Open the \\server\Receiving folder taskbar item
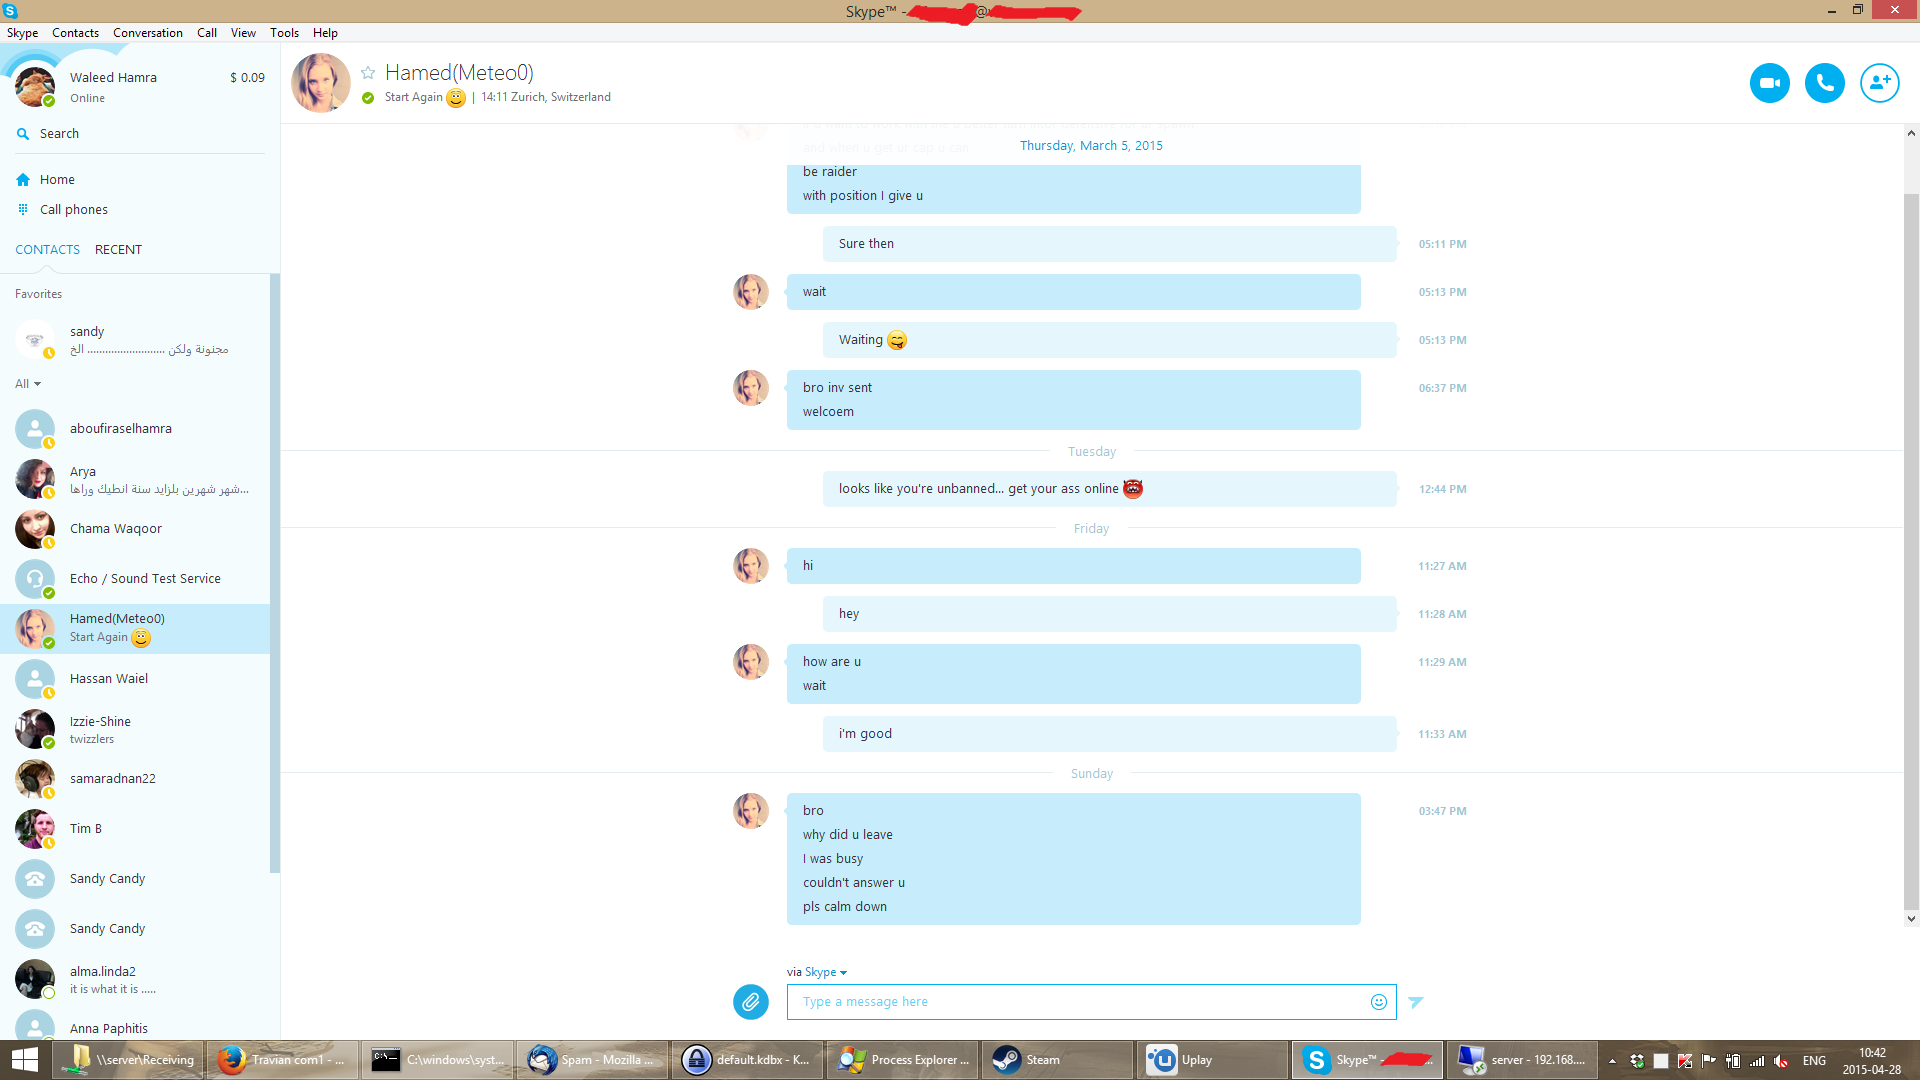 [x=127, y=1060]
